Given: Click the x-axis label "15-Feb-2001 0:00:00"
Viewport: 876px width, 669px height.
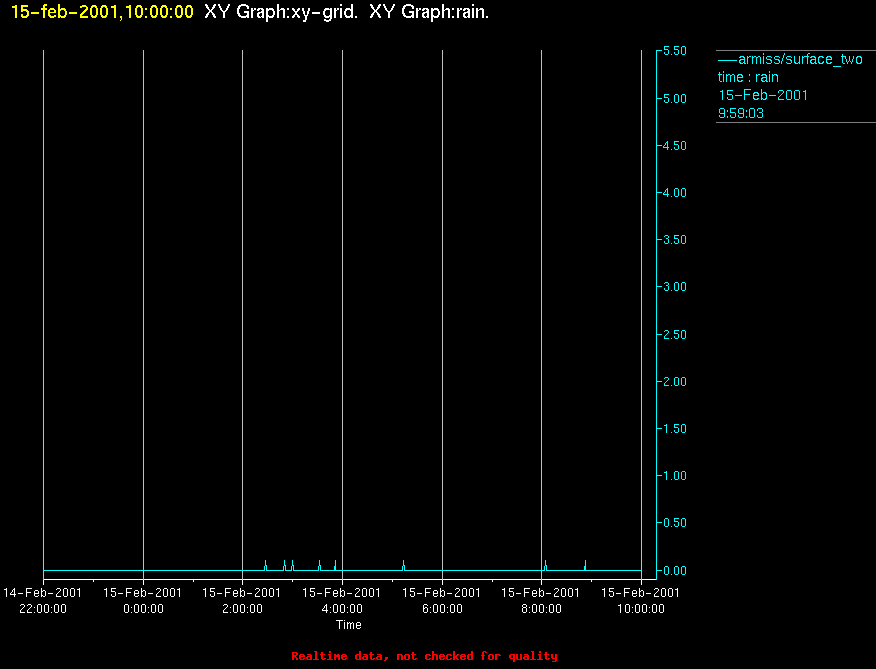Looking at the screenshot, I should (143, 600).
